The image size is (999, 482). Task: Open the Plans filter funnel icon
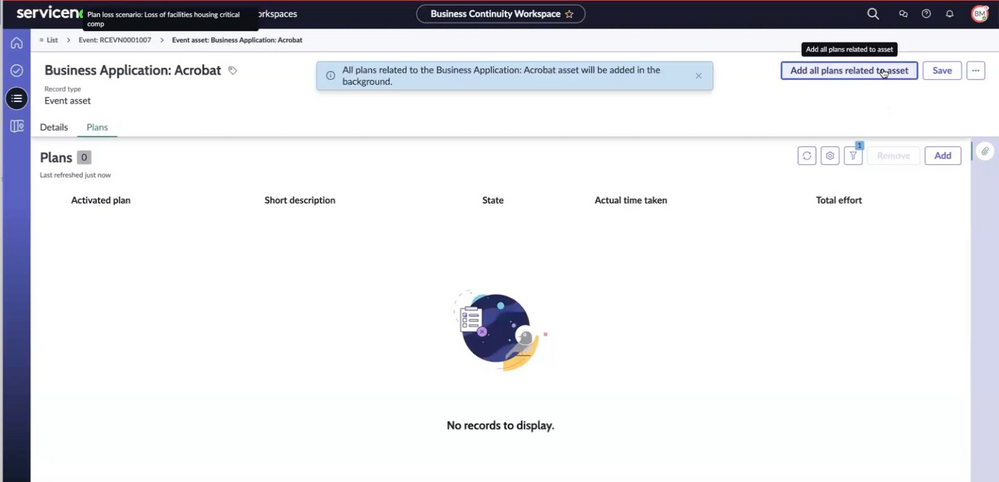point(853,155)
